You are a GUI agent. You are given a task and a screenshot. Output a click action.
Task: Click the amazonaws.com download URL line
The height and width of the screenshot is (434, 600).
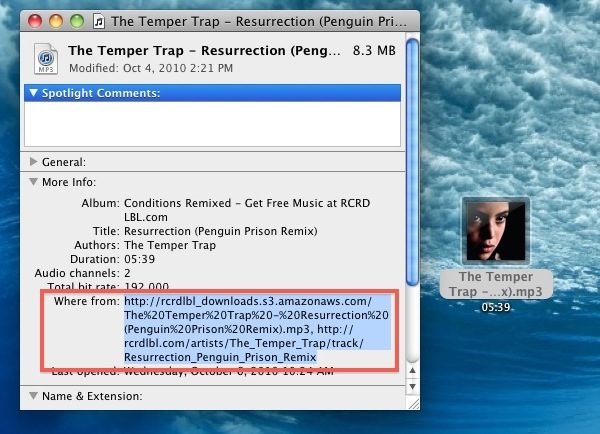[248, 301]
